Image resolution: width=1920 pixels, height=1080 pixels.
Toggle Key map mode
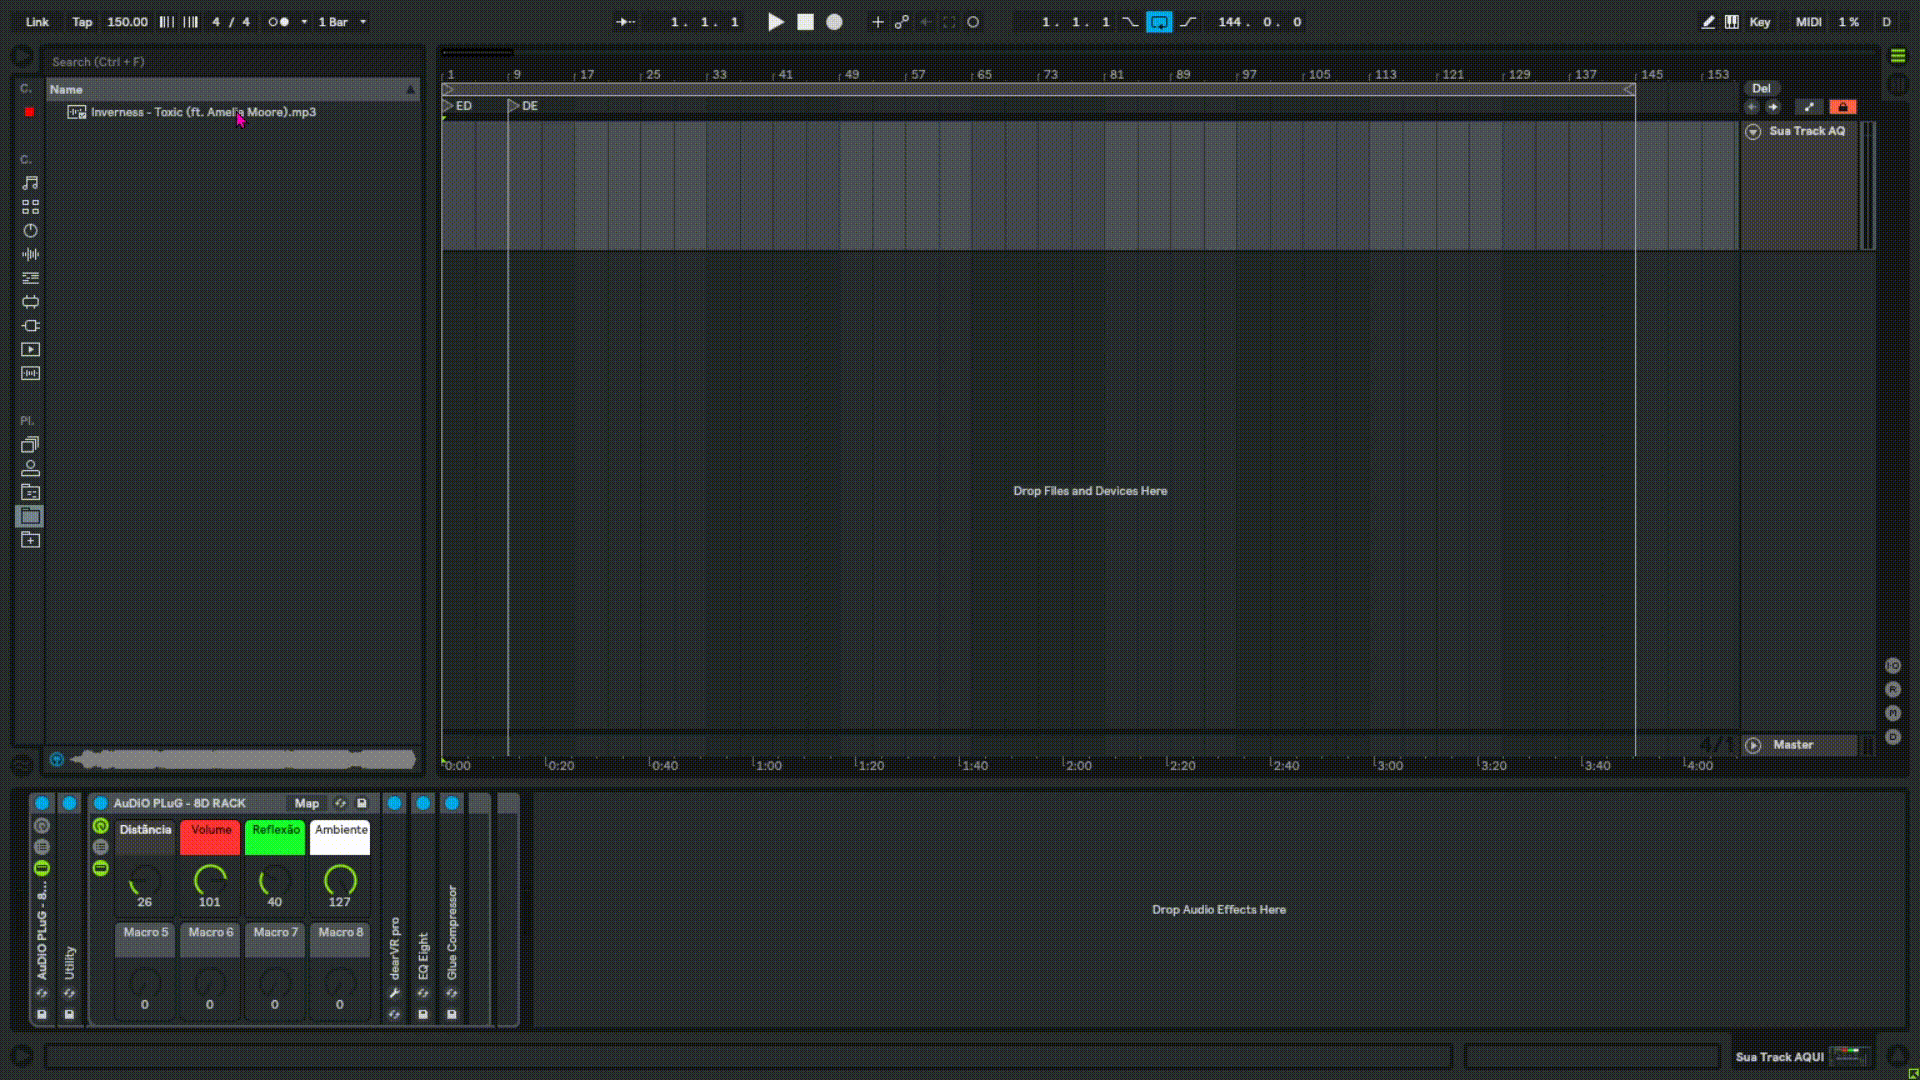(x=1760, y=22)
